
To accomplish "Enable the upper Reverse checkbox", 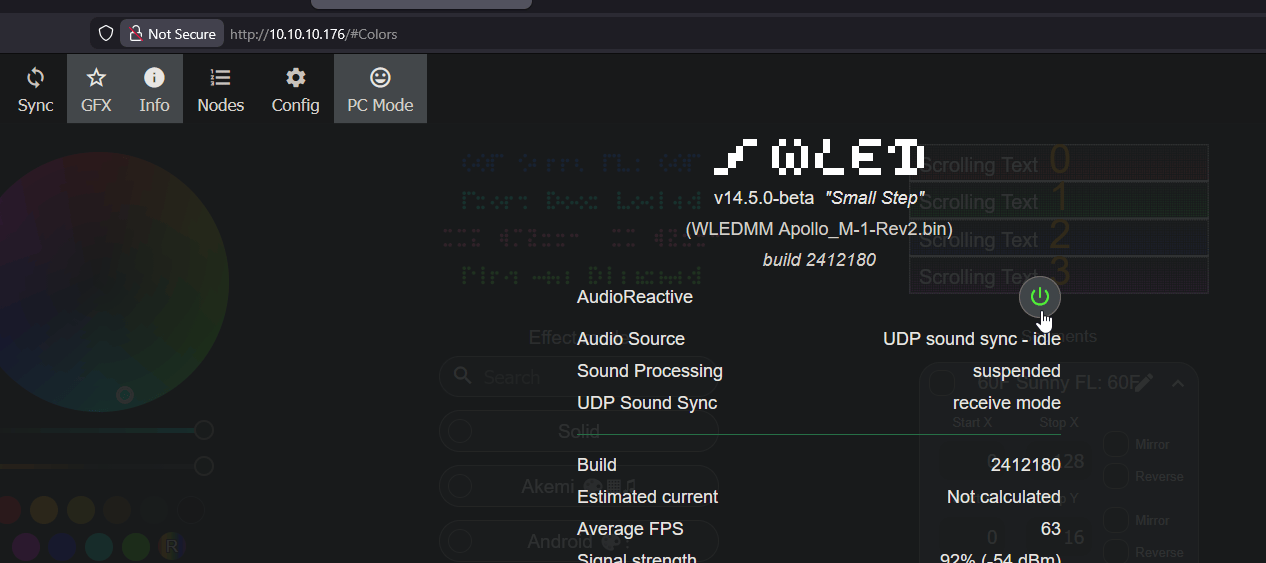I will [x=1116, y=477].
